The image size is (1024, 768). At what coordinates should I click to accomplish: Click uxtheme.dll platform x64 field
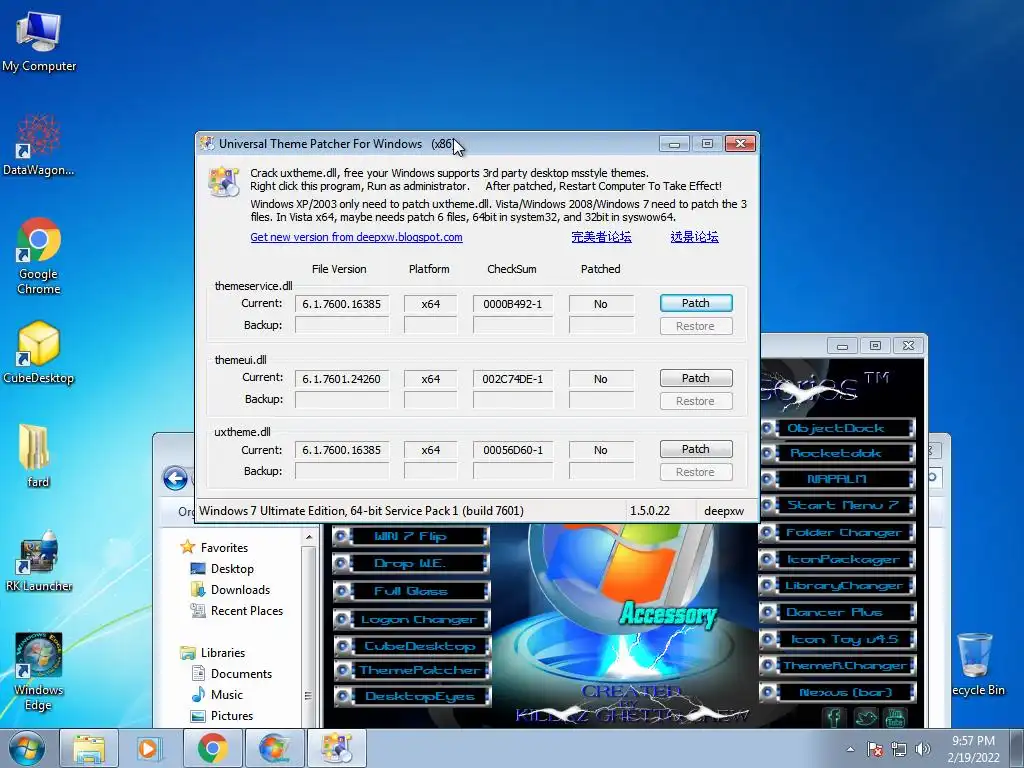click(430, 450)
